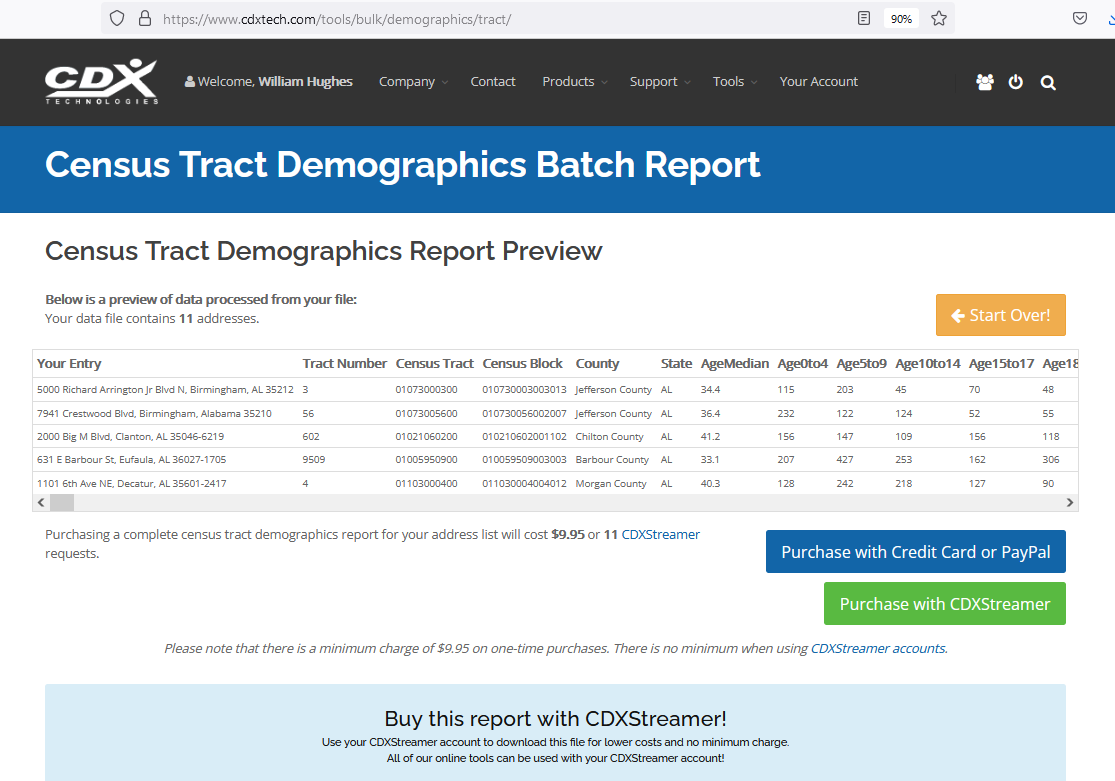Select the 5000 Richard Arrington Jr Blvd entry
This screenshot has height=781, width=1115.
(x=165, y=390)
